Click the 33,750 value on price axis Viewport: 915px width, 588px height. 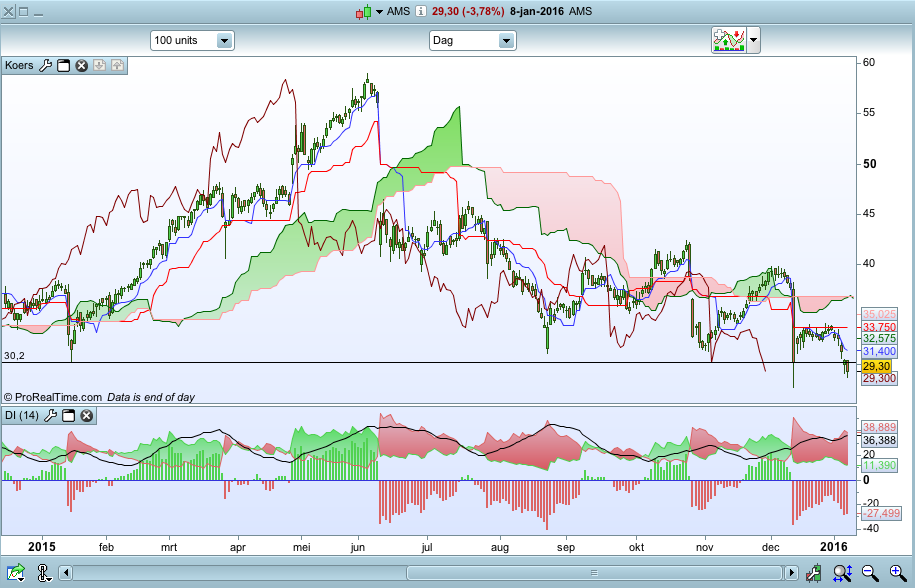879,327
